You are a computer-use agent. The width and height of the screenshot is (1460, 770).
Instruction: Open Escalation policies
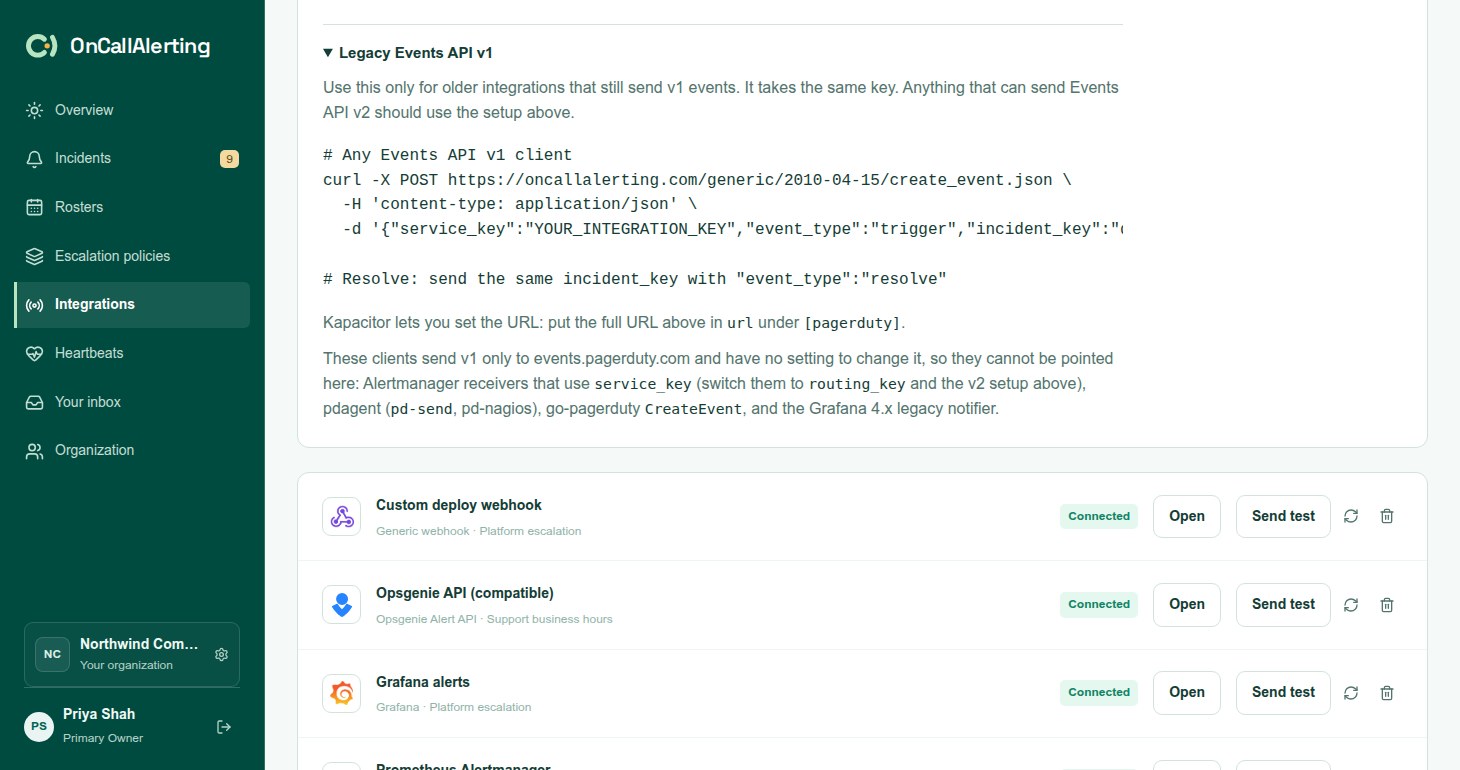(x=132, y=256)
